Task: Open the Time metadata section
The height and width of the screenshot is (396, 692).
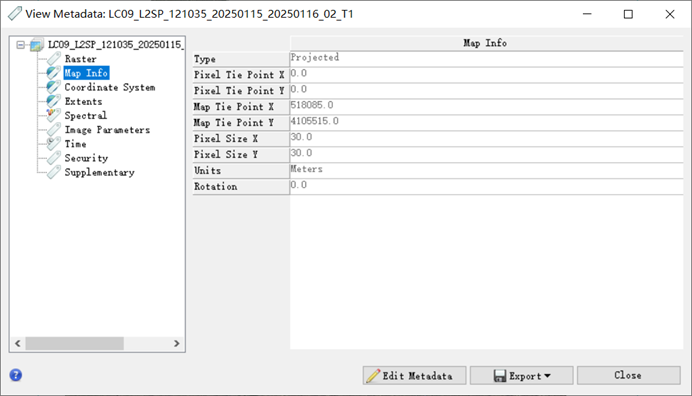Action: tap(75, 143)
